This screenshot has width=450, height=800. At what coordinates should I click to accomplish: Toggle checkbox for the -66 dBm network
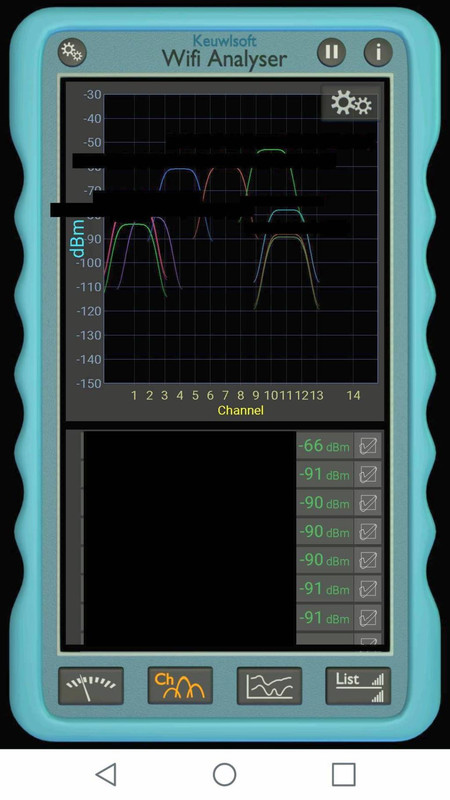click(x=368, y=446)
